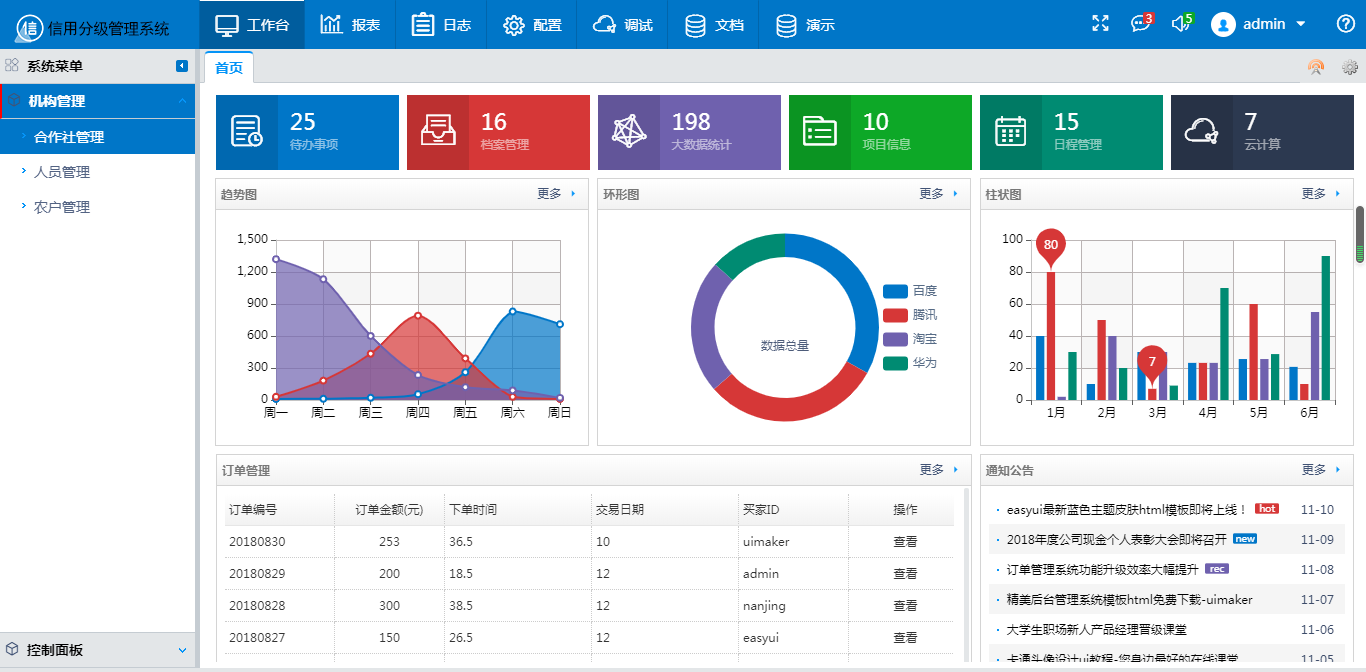Image resolution: width=1366 pixels, height=672 pixels.
Task: Open notice about easyui最新蓝色主题皮肤
Action: tap(1126, 510)
